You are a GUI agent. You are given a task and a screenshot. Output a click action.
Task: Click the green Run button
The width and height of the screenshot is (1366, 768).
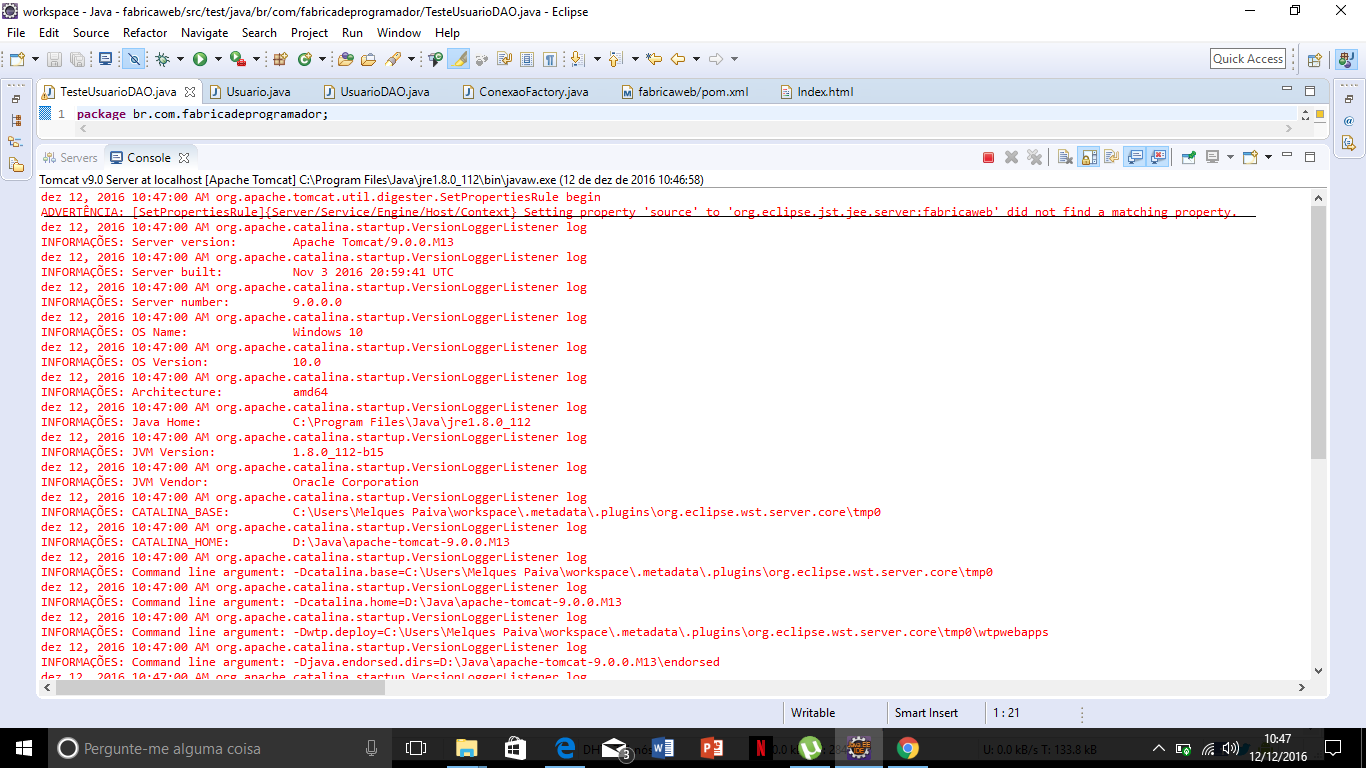pyautogui.click(x=200, y=59)
